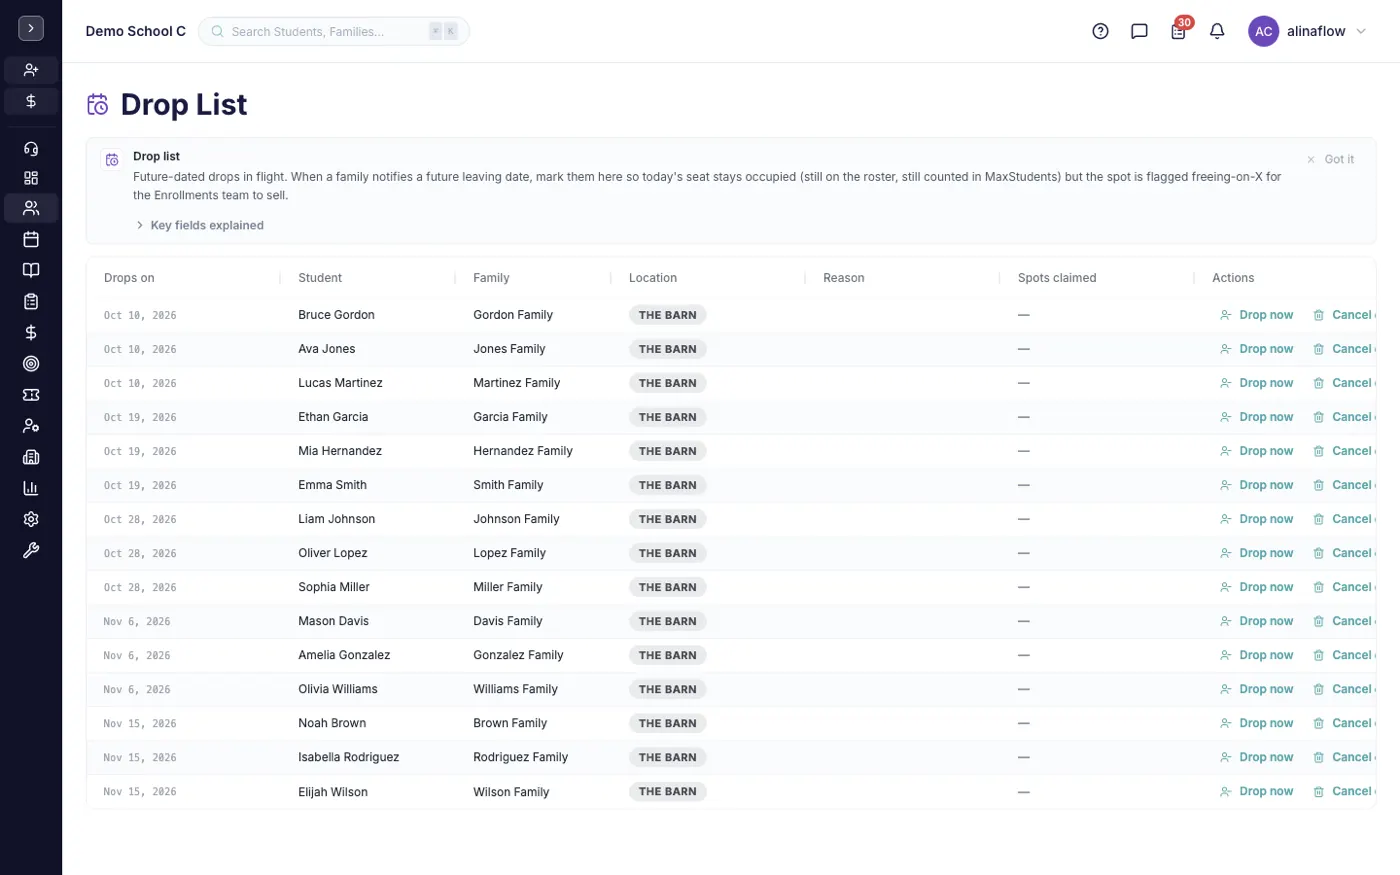Sort by the Drops on column header

tap(129, 278)
